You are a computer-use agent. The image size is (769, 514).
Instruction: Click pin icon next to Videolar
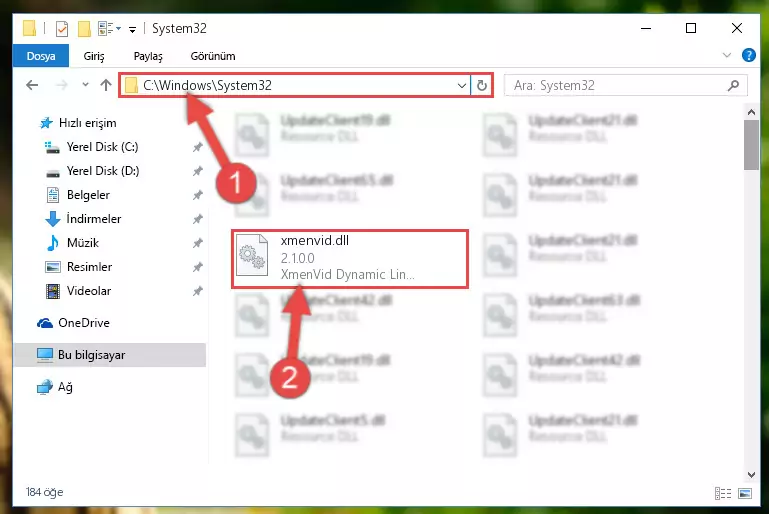coord(197,291)
